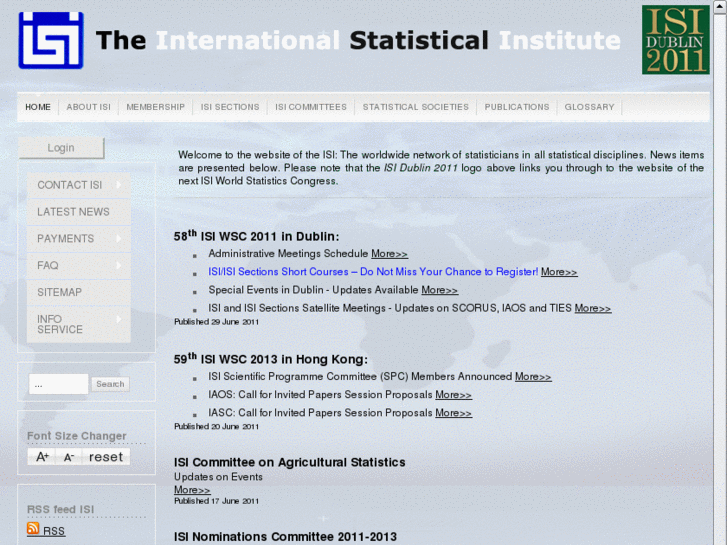Open the MEMBERSHIP menu
The height and width of the screenshot is (545, 727).
coord(155,107)
